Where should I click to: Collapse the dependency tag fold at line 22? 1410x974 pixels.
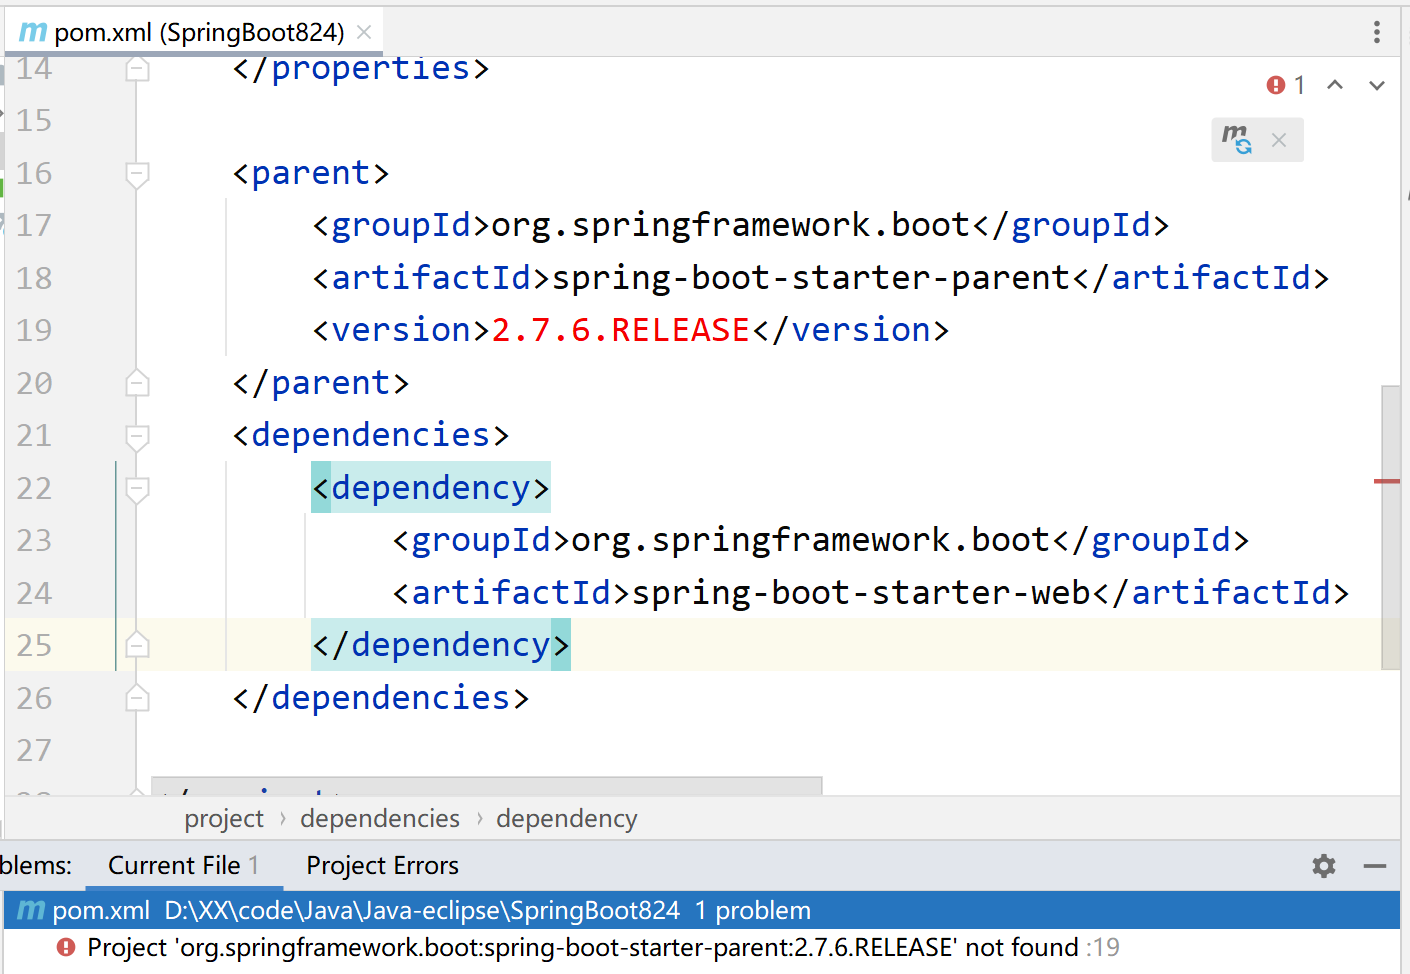click(x=138, y=489)
